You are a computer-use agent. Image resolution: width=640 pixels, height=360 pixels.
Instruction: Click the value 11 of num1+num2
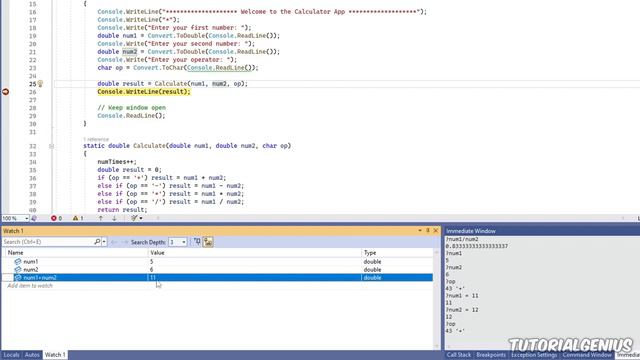[x=152, y=278]
